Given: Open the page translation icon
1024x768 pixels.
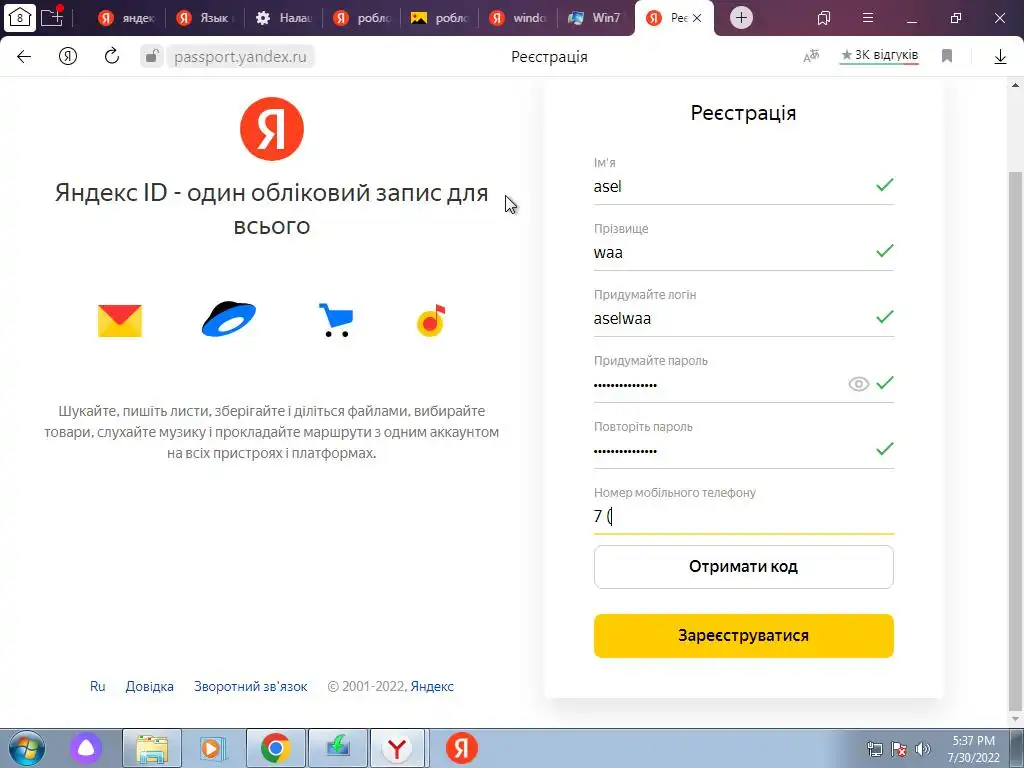Looking at the screenshot, I should coord(811,56).
